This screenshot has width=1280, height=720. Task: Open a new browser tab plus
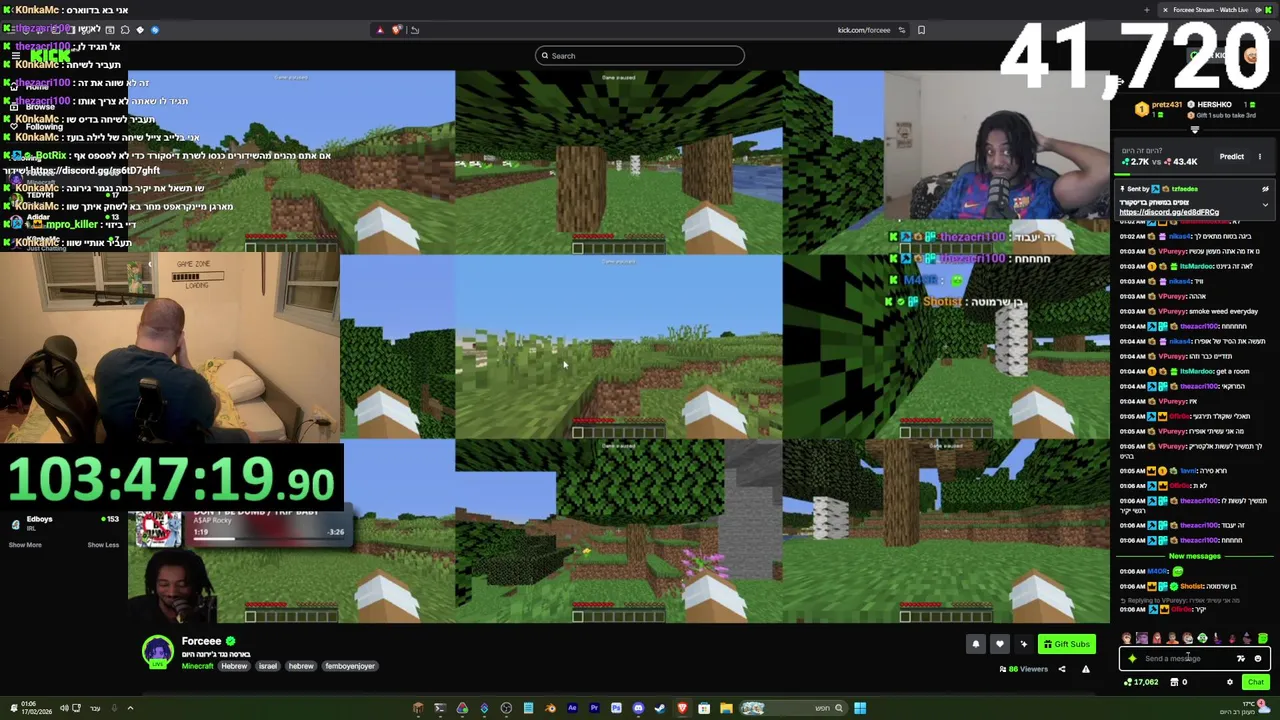1147,10
